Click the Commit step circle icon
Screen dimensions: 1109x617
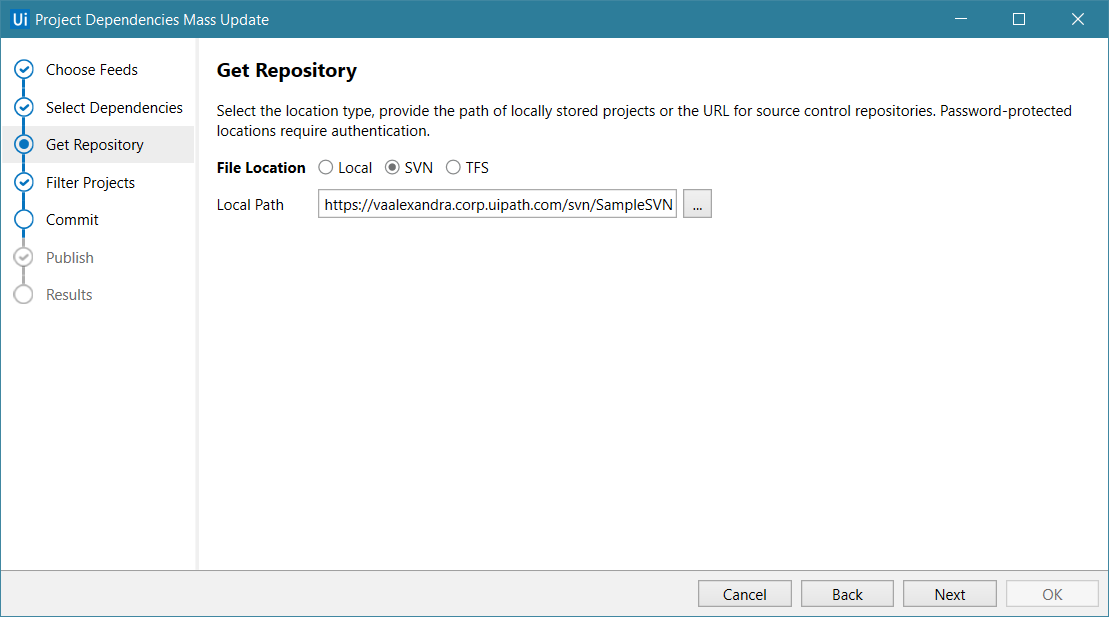[x=24, y=219]
